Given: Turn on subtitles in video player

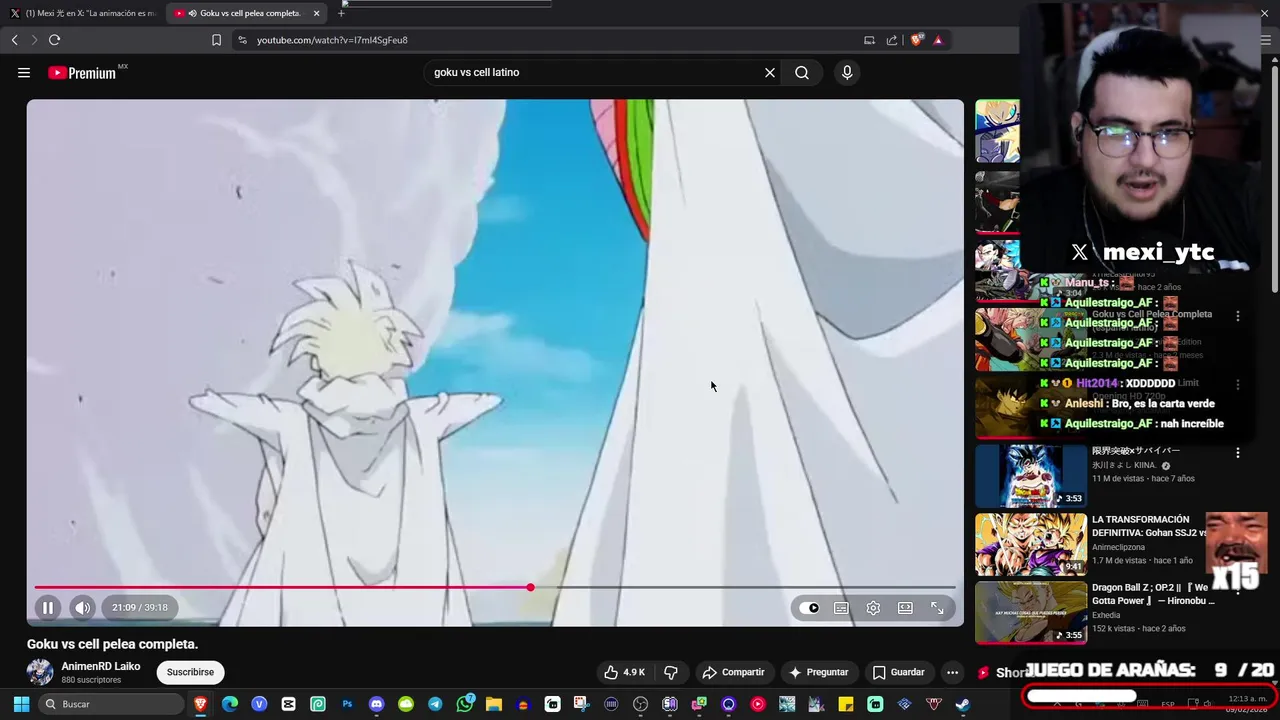Looking at the screenshot, I should (841, 608).
